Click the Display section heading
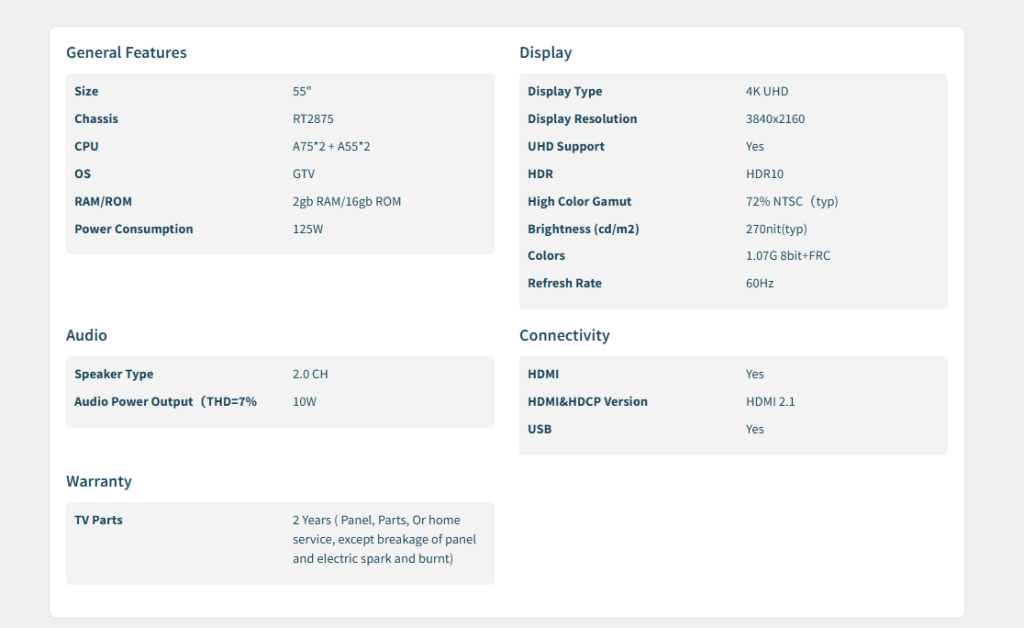Screen dimensions: 1024x628 pyautogui.click(x=545, y=53)
